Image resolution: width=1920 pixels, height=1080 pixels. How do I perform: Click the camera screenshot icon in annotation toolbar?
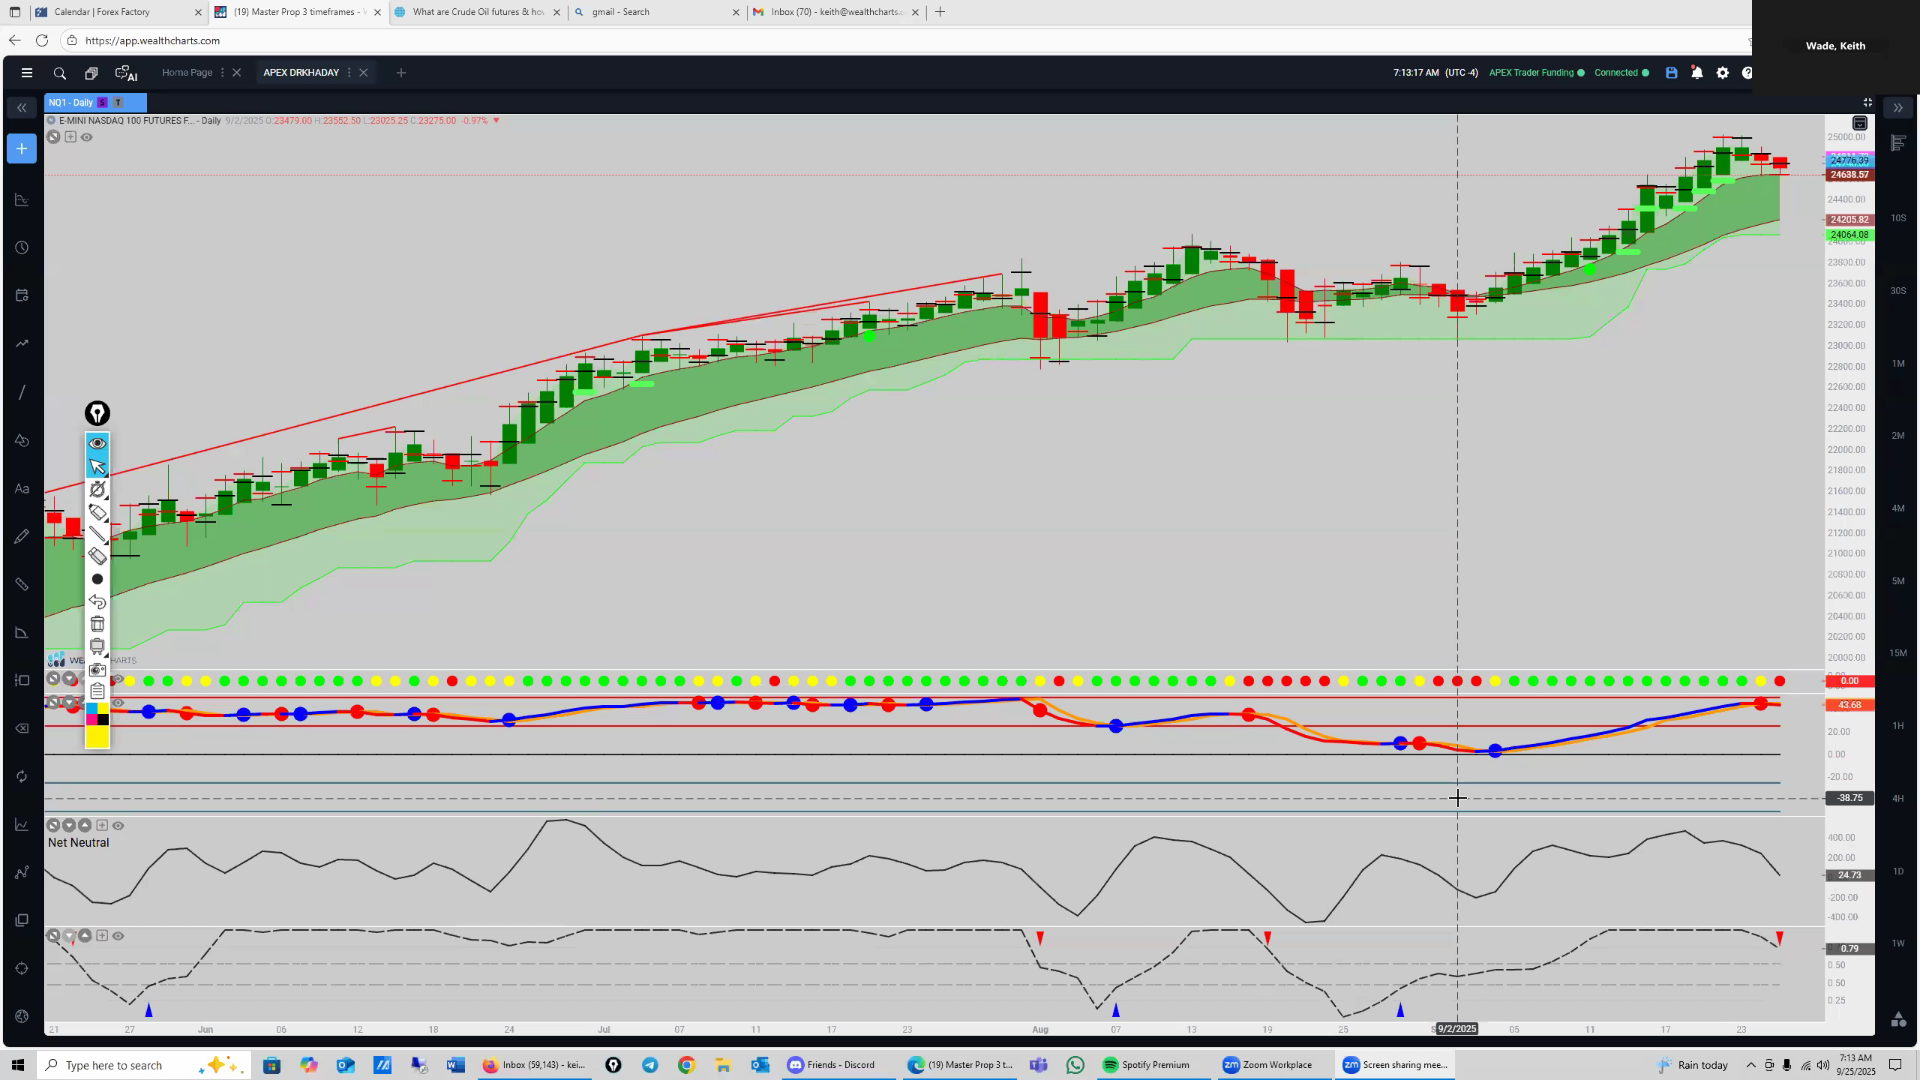[97, 669]
